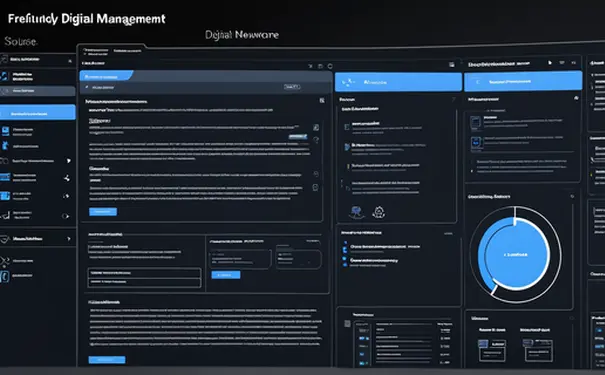Click the recycling arrows icon in the middle panel
The width and height of the screenshot is (605, 375).
coord(379,212)
